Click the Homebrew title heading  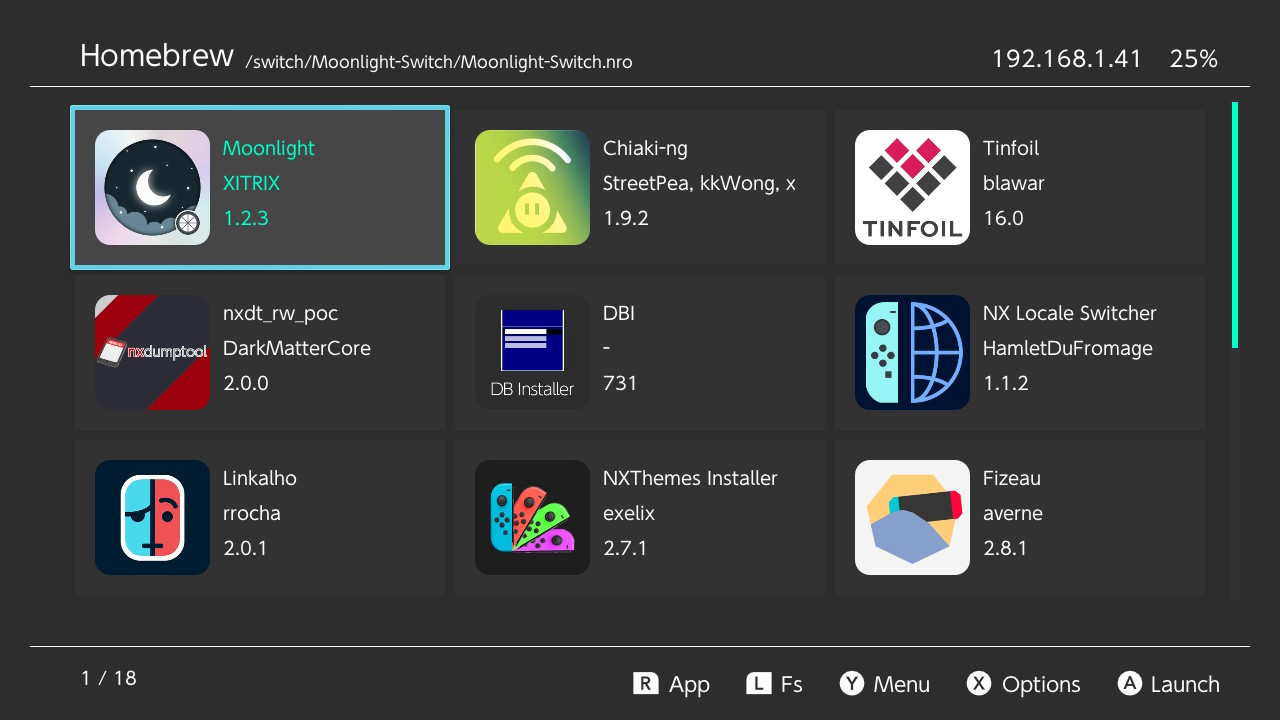point(157,56)
